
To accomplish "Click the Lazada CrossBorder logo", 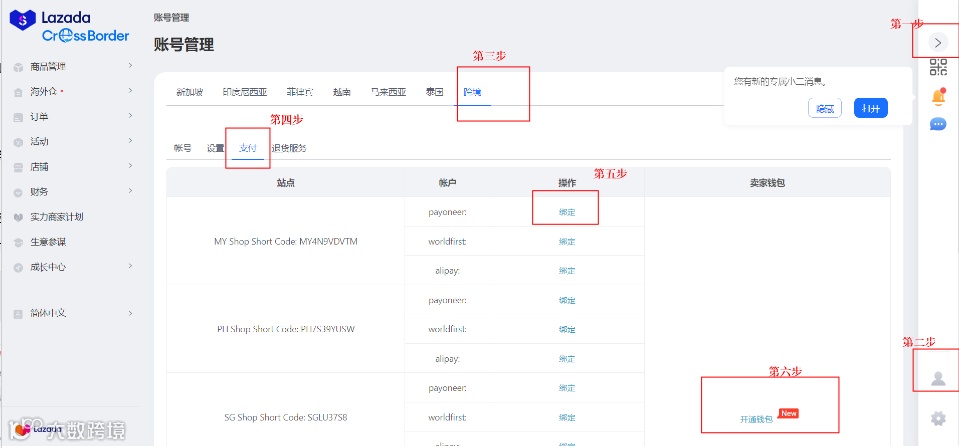I will [68, 27].
